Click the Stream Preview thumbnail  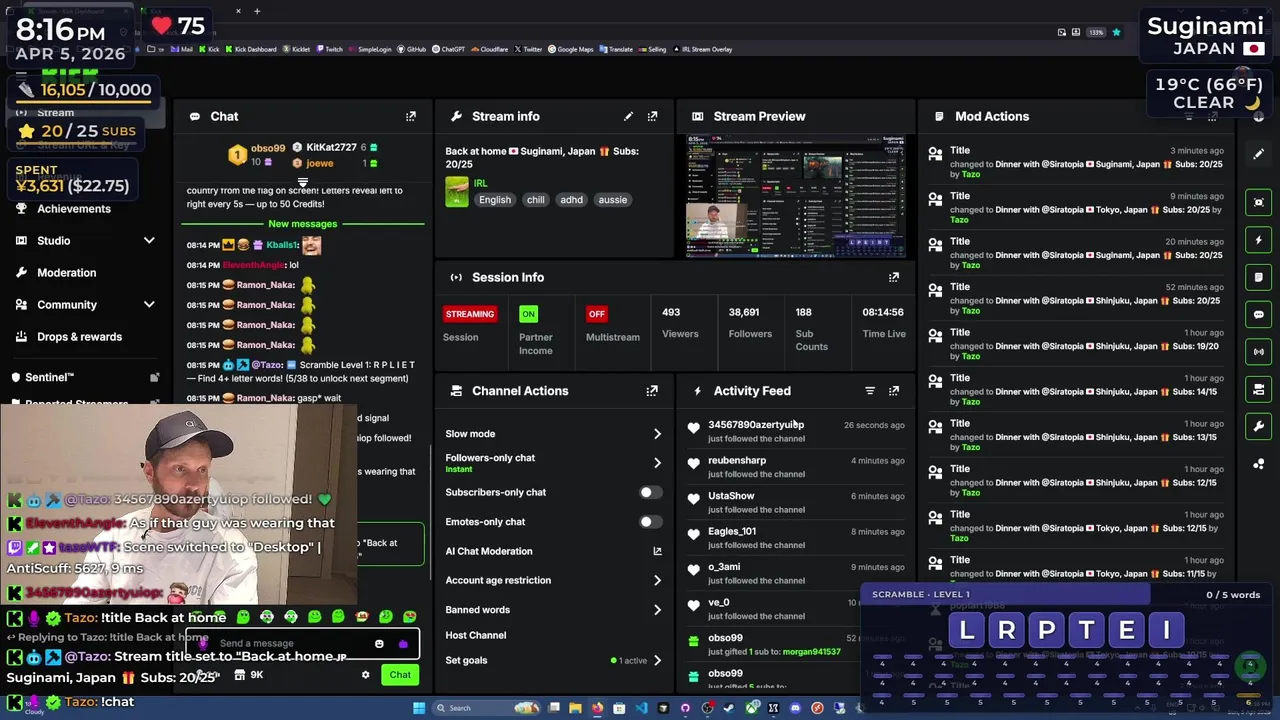[x=796, y=197]
